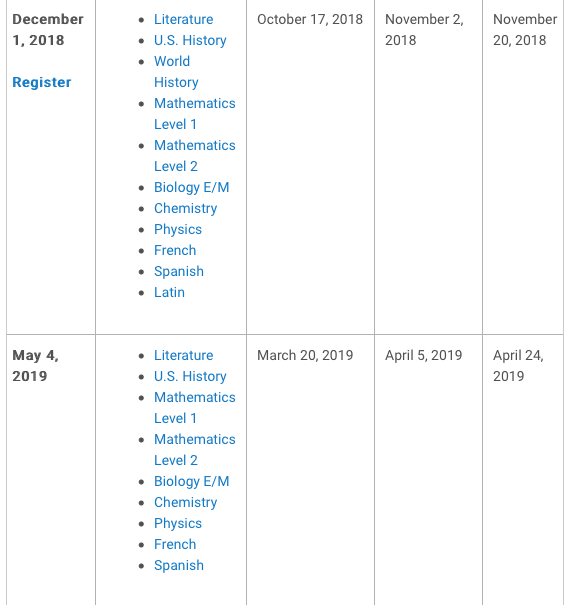Viewport: 568px width, 605px height.
Task: Open Register link for December 1 test
Action: (42, 82)
